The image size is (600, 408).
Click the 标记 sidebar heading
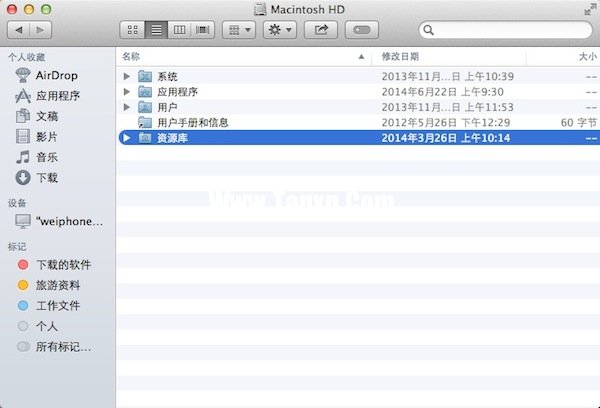pyautogui.click(x=17, y=246)
